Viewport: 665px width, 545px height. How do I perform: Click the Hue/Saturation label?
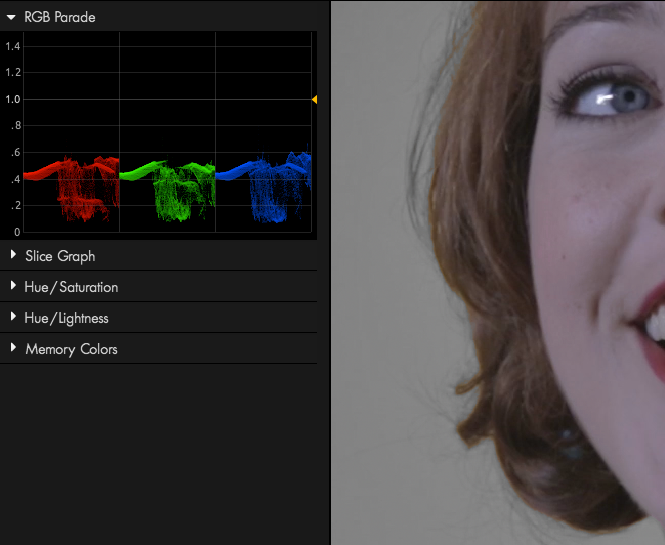[71, 287]
